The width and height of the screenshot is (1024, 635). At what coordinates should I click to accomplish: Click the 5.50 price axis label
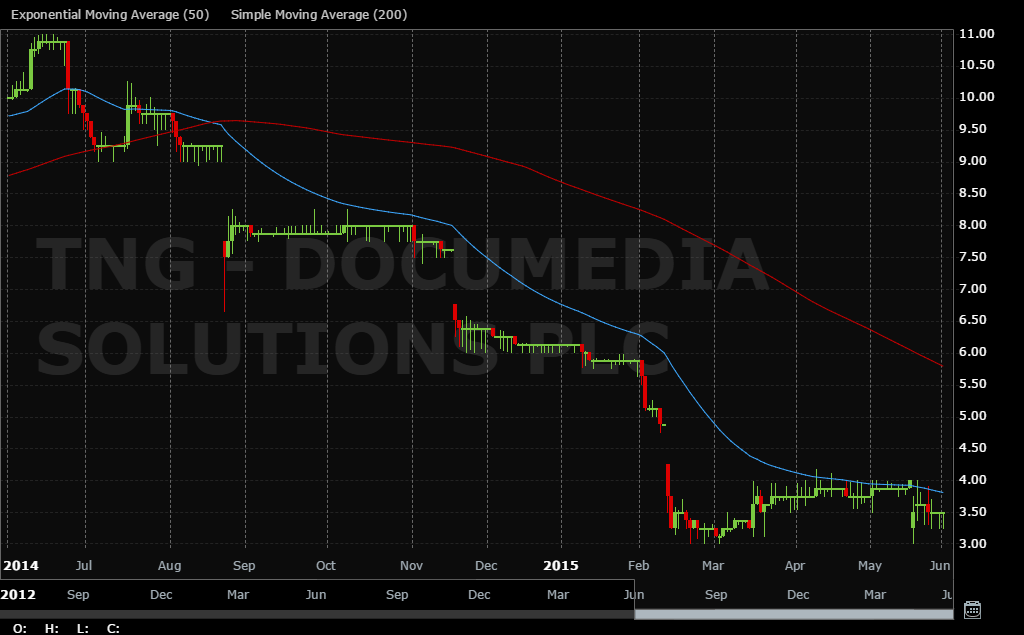[x=976, y=384]
